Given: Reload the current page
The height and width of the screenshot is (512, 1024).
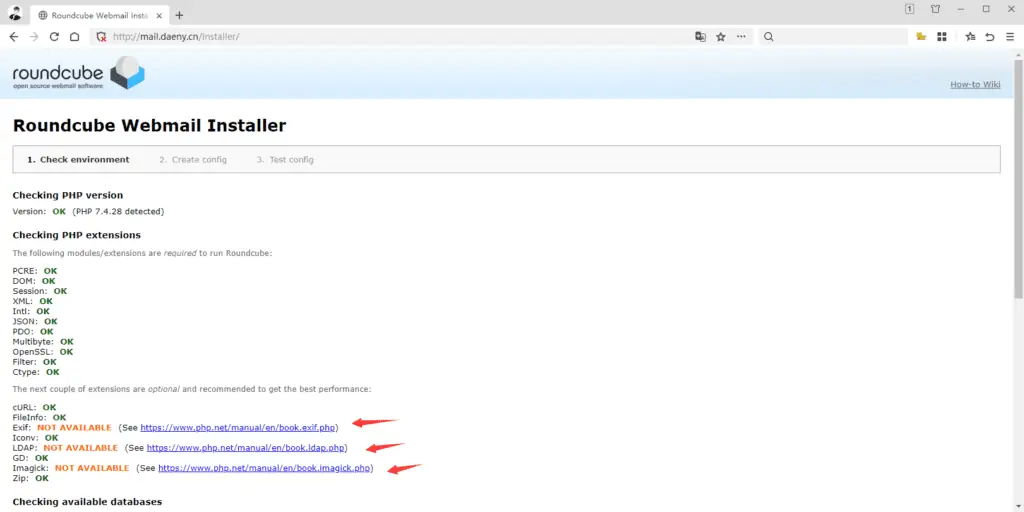Looking at the screenshot, I should (54, 37).
